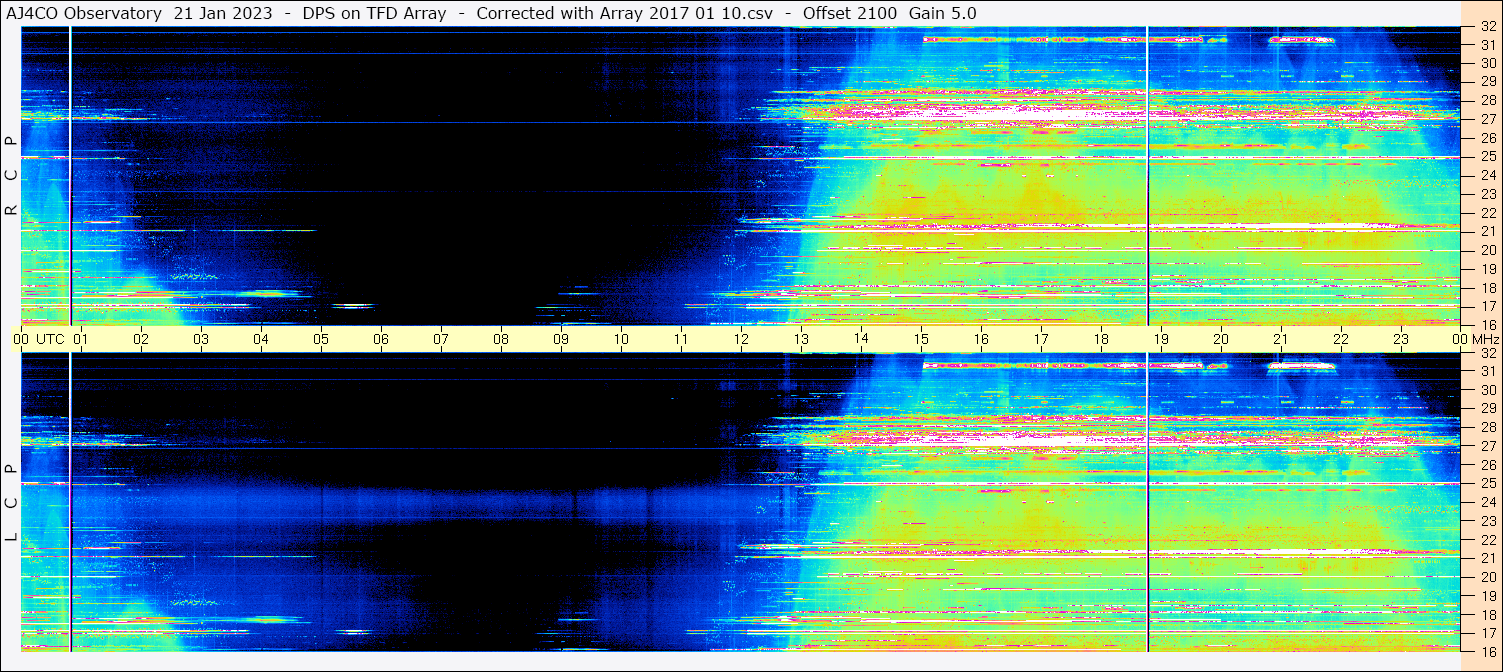Click the '26' MHz label of LCP panel
The width and height of the screenshot is (1503, 672).
[1488, 465]
